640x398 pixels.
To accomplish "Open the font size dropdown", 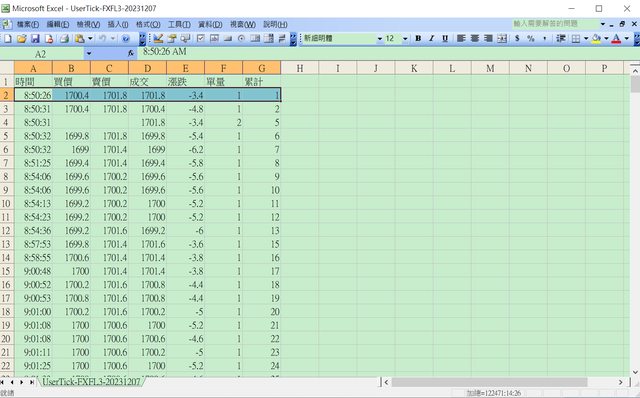I will pyautogui.click(x=405, y=38).
